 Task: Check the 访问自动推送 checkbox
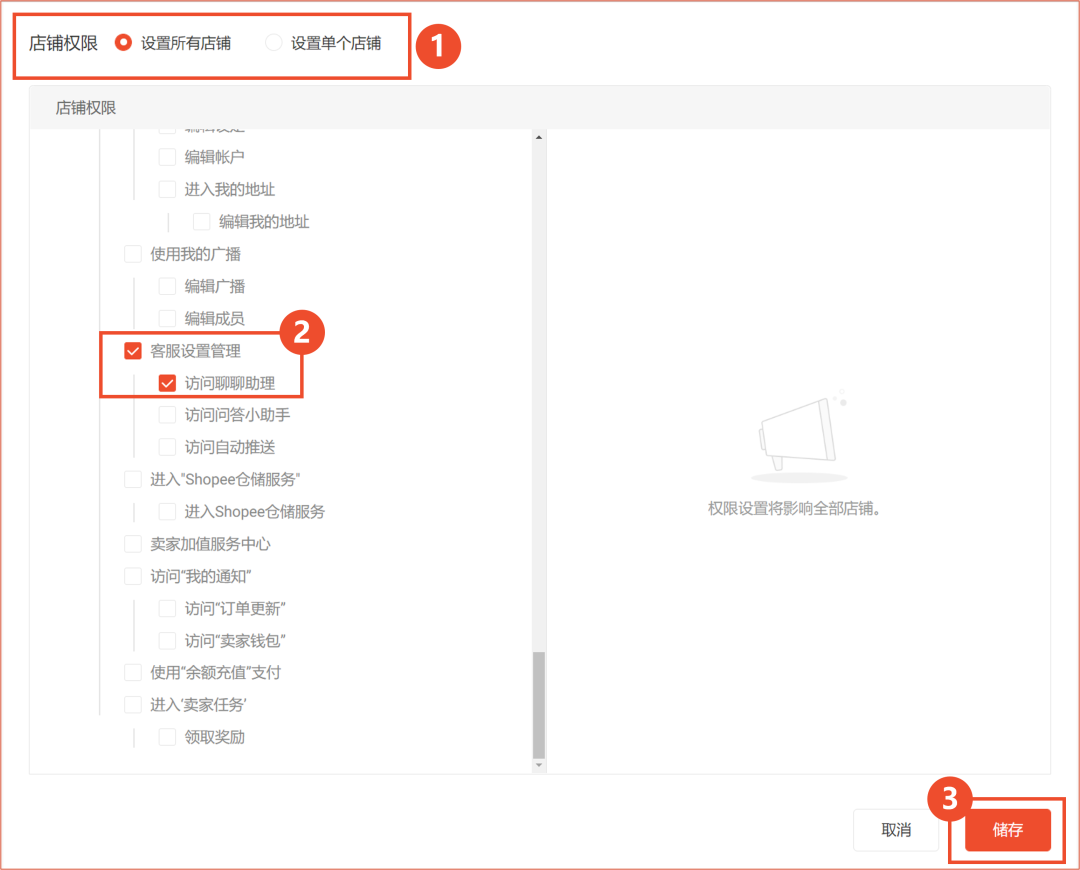[x=168, y=447]
